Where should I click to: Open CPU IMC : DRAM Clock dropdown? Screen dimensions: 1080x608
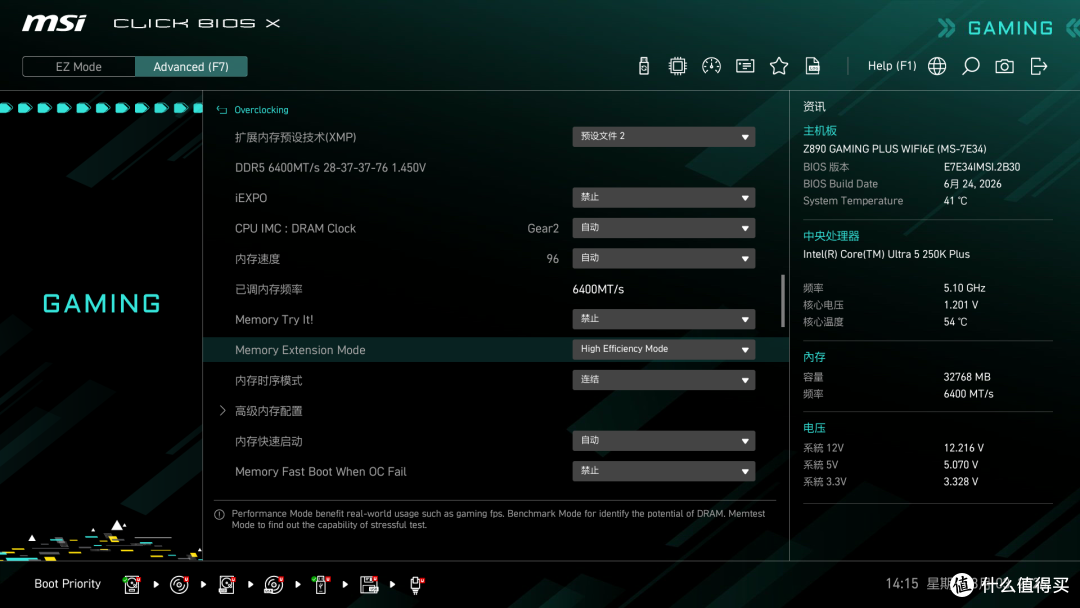663,228
